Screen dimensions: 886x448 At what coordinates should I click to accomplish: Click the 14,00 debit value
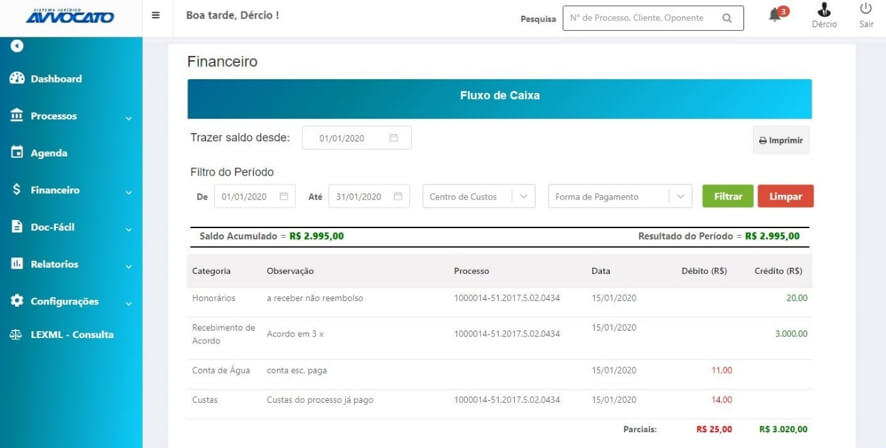[x=722, y=399]
